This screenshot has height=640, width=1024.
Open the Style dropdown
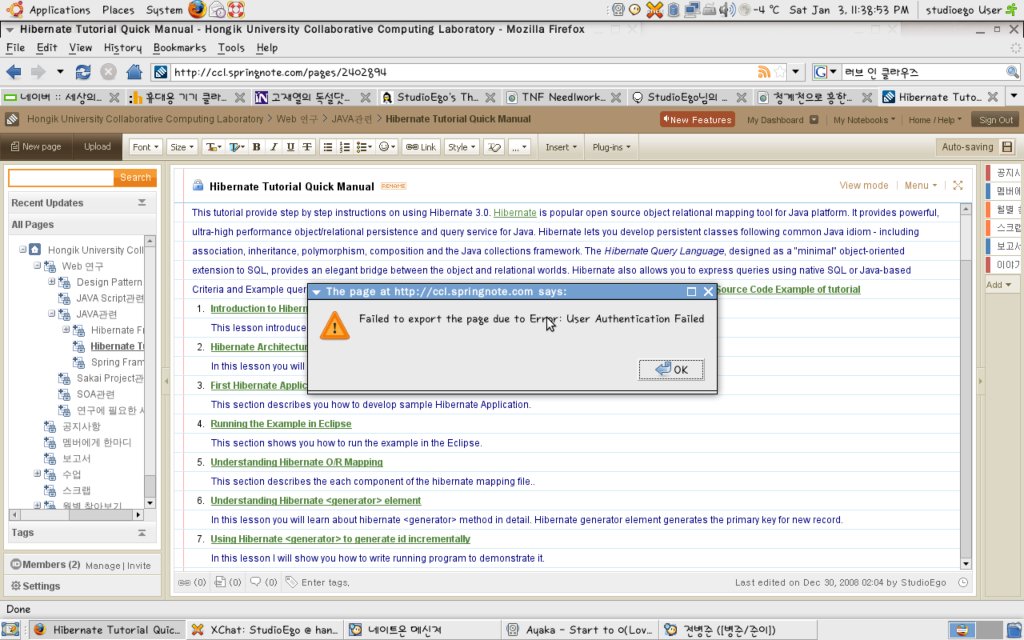pos(462,147)
